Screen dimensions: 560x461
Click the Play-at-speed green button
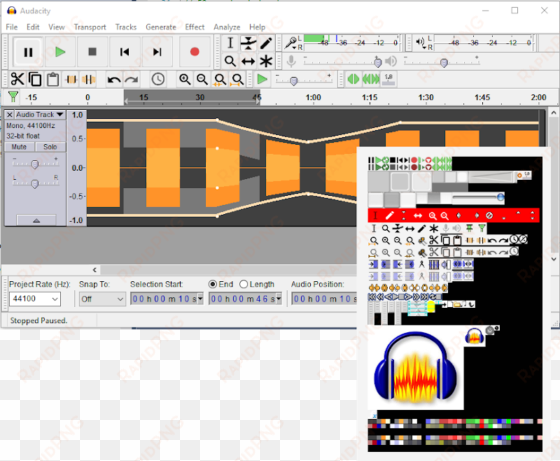[x=262, y=79]
